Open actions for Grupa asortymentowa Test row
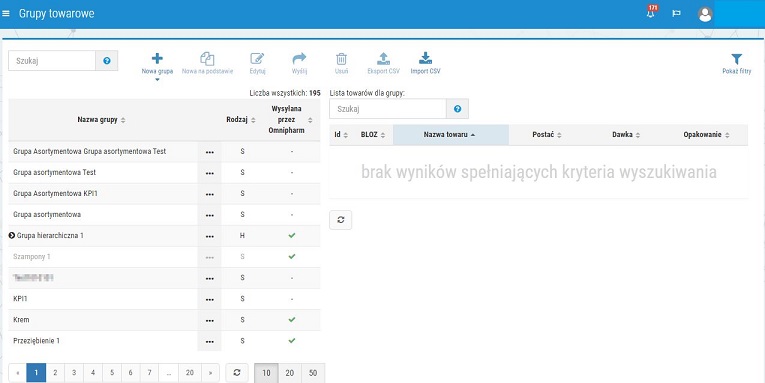This screenshot has height=383, width=765. 210,173
